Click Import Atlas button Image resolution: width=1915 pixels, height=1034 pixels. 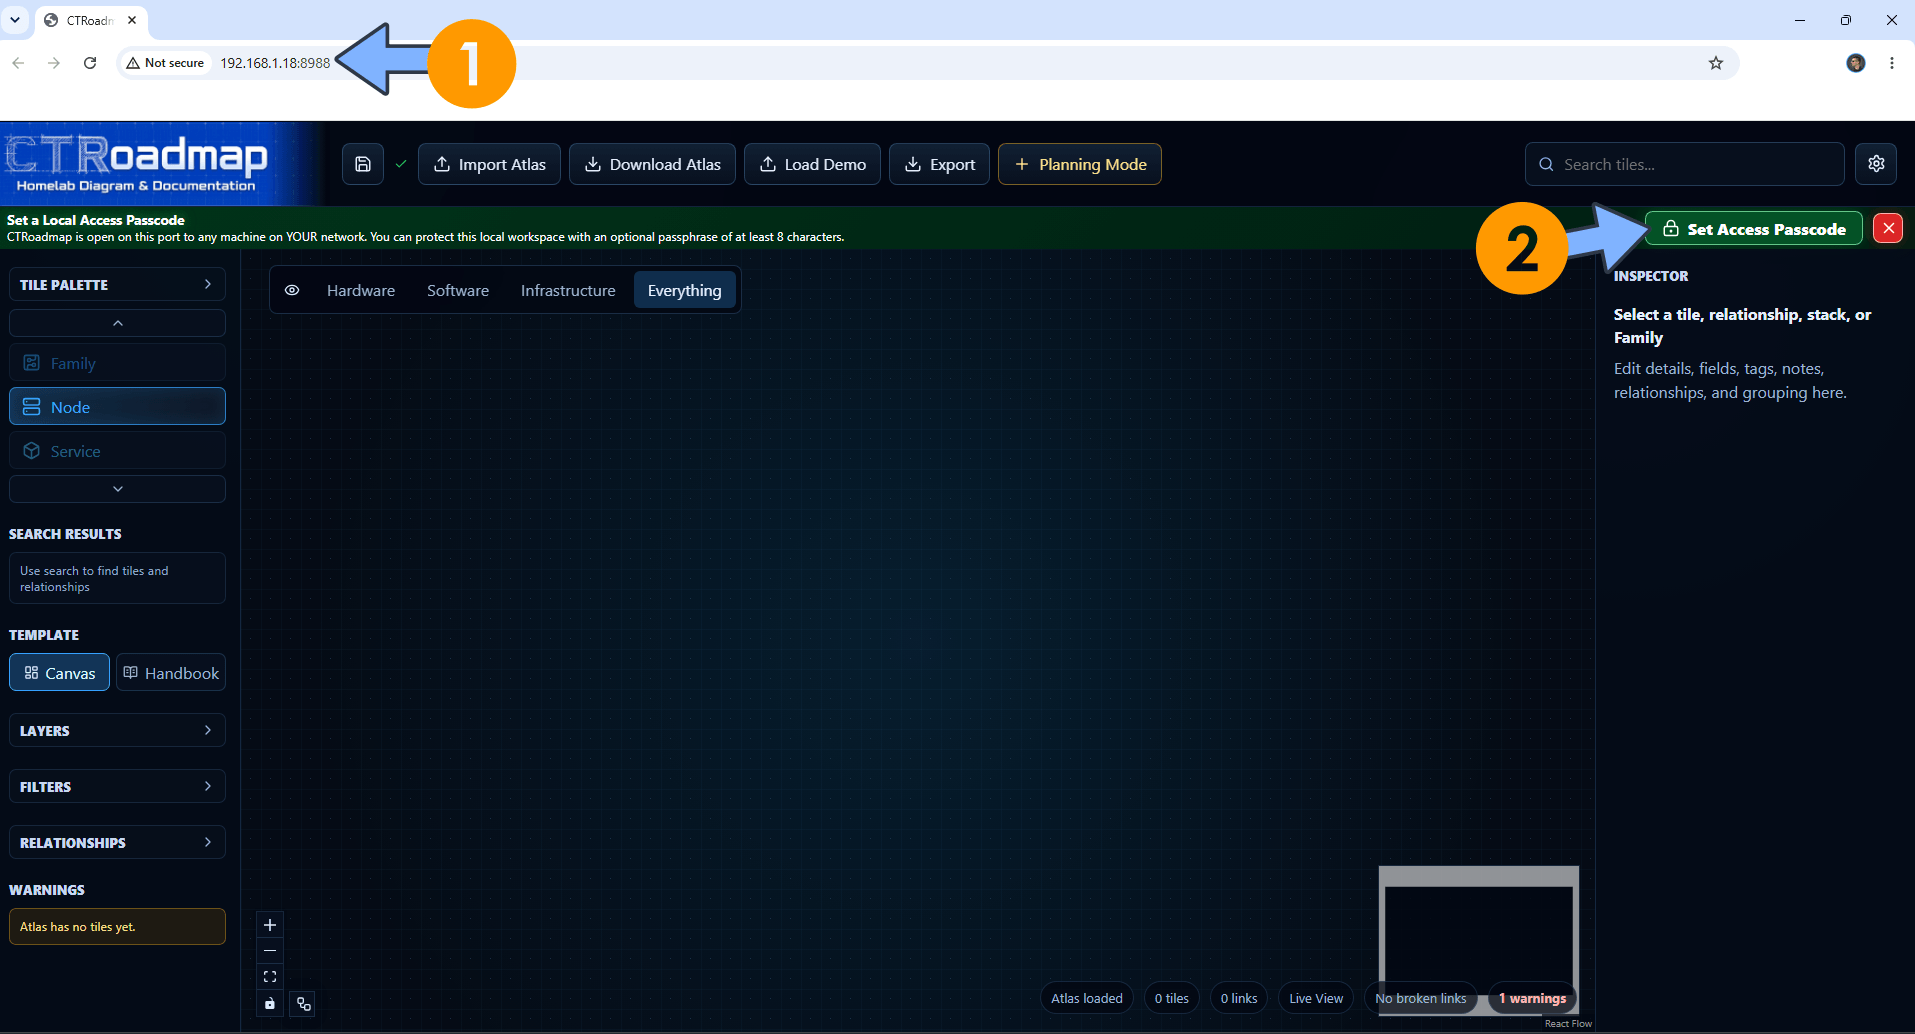(x=489, y=164)
